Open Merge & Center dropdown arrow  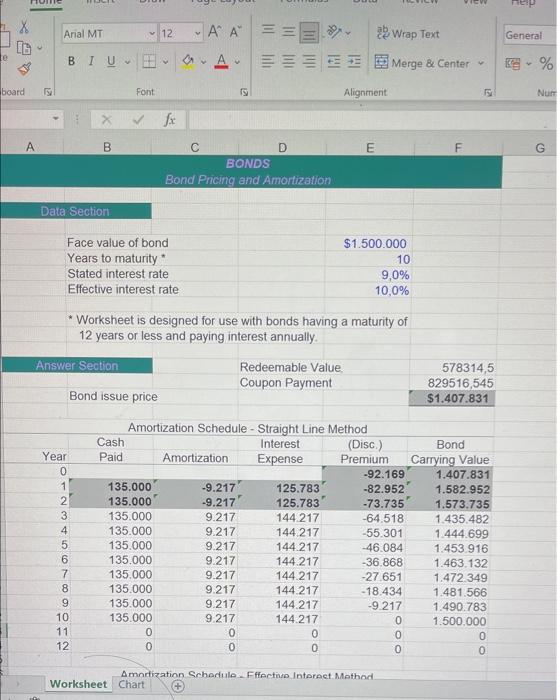pos(481,63)
